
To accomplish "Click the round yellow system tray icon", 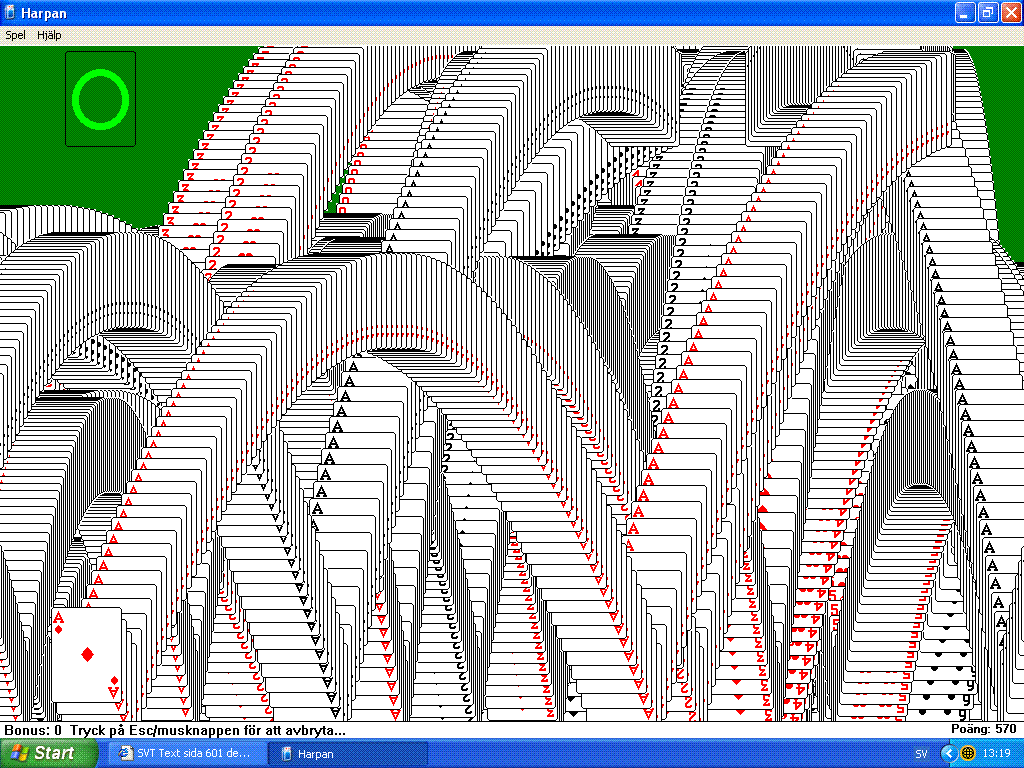I will click(968, 753).
